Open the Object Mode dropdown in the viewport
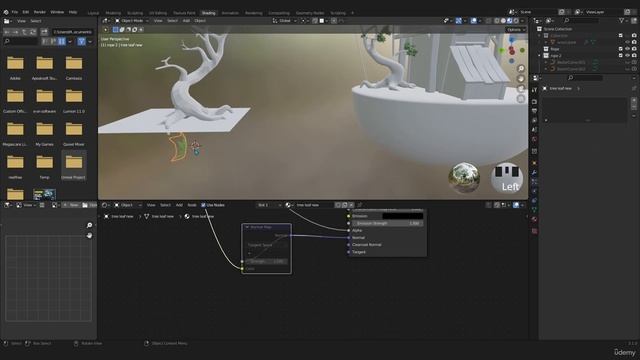The width and height of the screenshot is (640, 360). pyautogui.click(x=131, y=20)
